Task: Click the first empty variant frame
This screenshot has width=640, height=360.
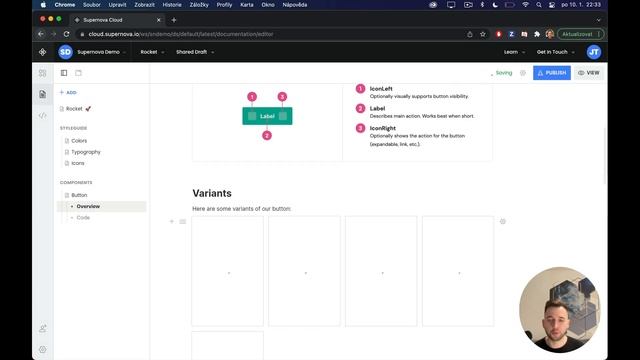Action: pos(228,271)
